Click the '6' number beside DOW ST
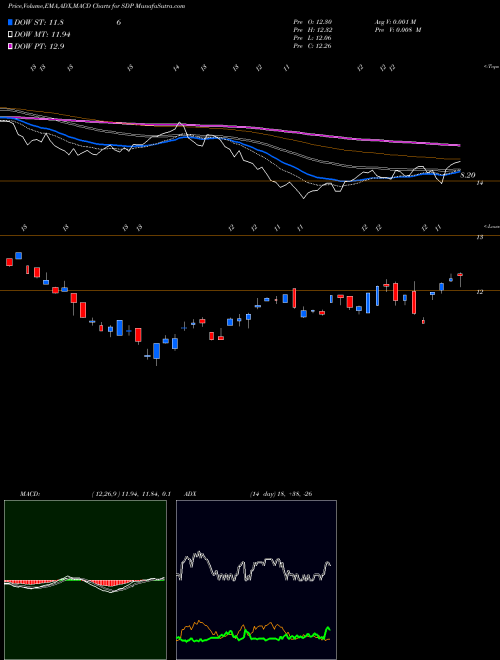 coord(119,22)
